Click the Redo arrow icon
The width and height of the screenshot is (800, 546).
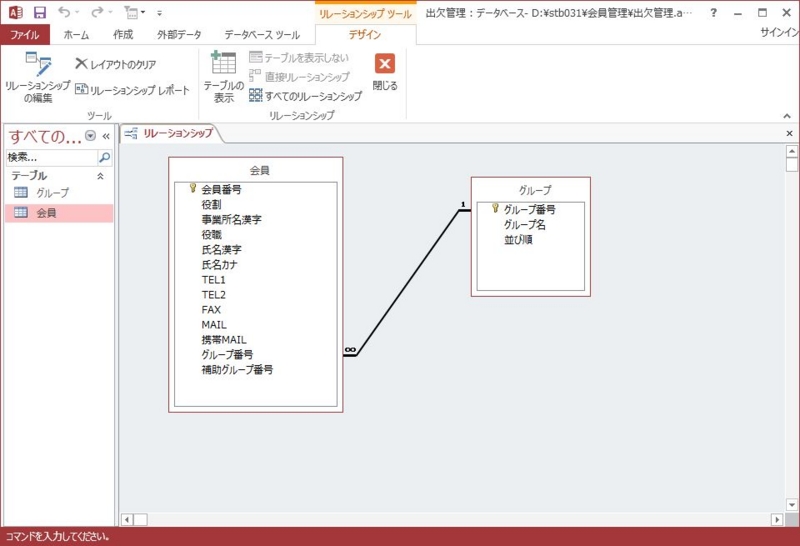tap(97, 12)
